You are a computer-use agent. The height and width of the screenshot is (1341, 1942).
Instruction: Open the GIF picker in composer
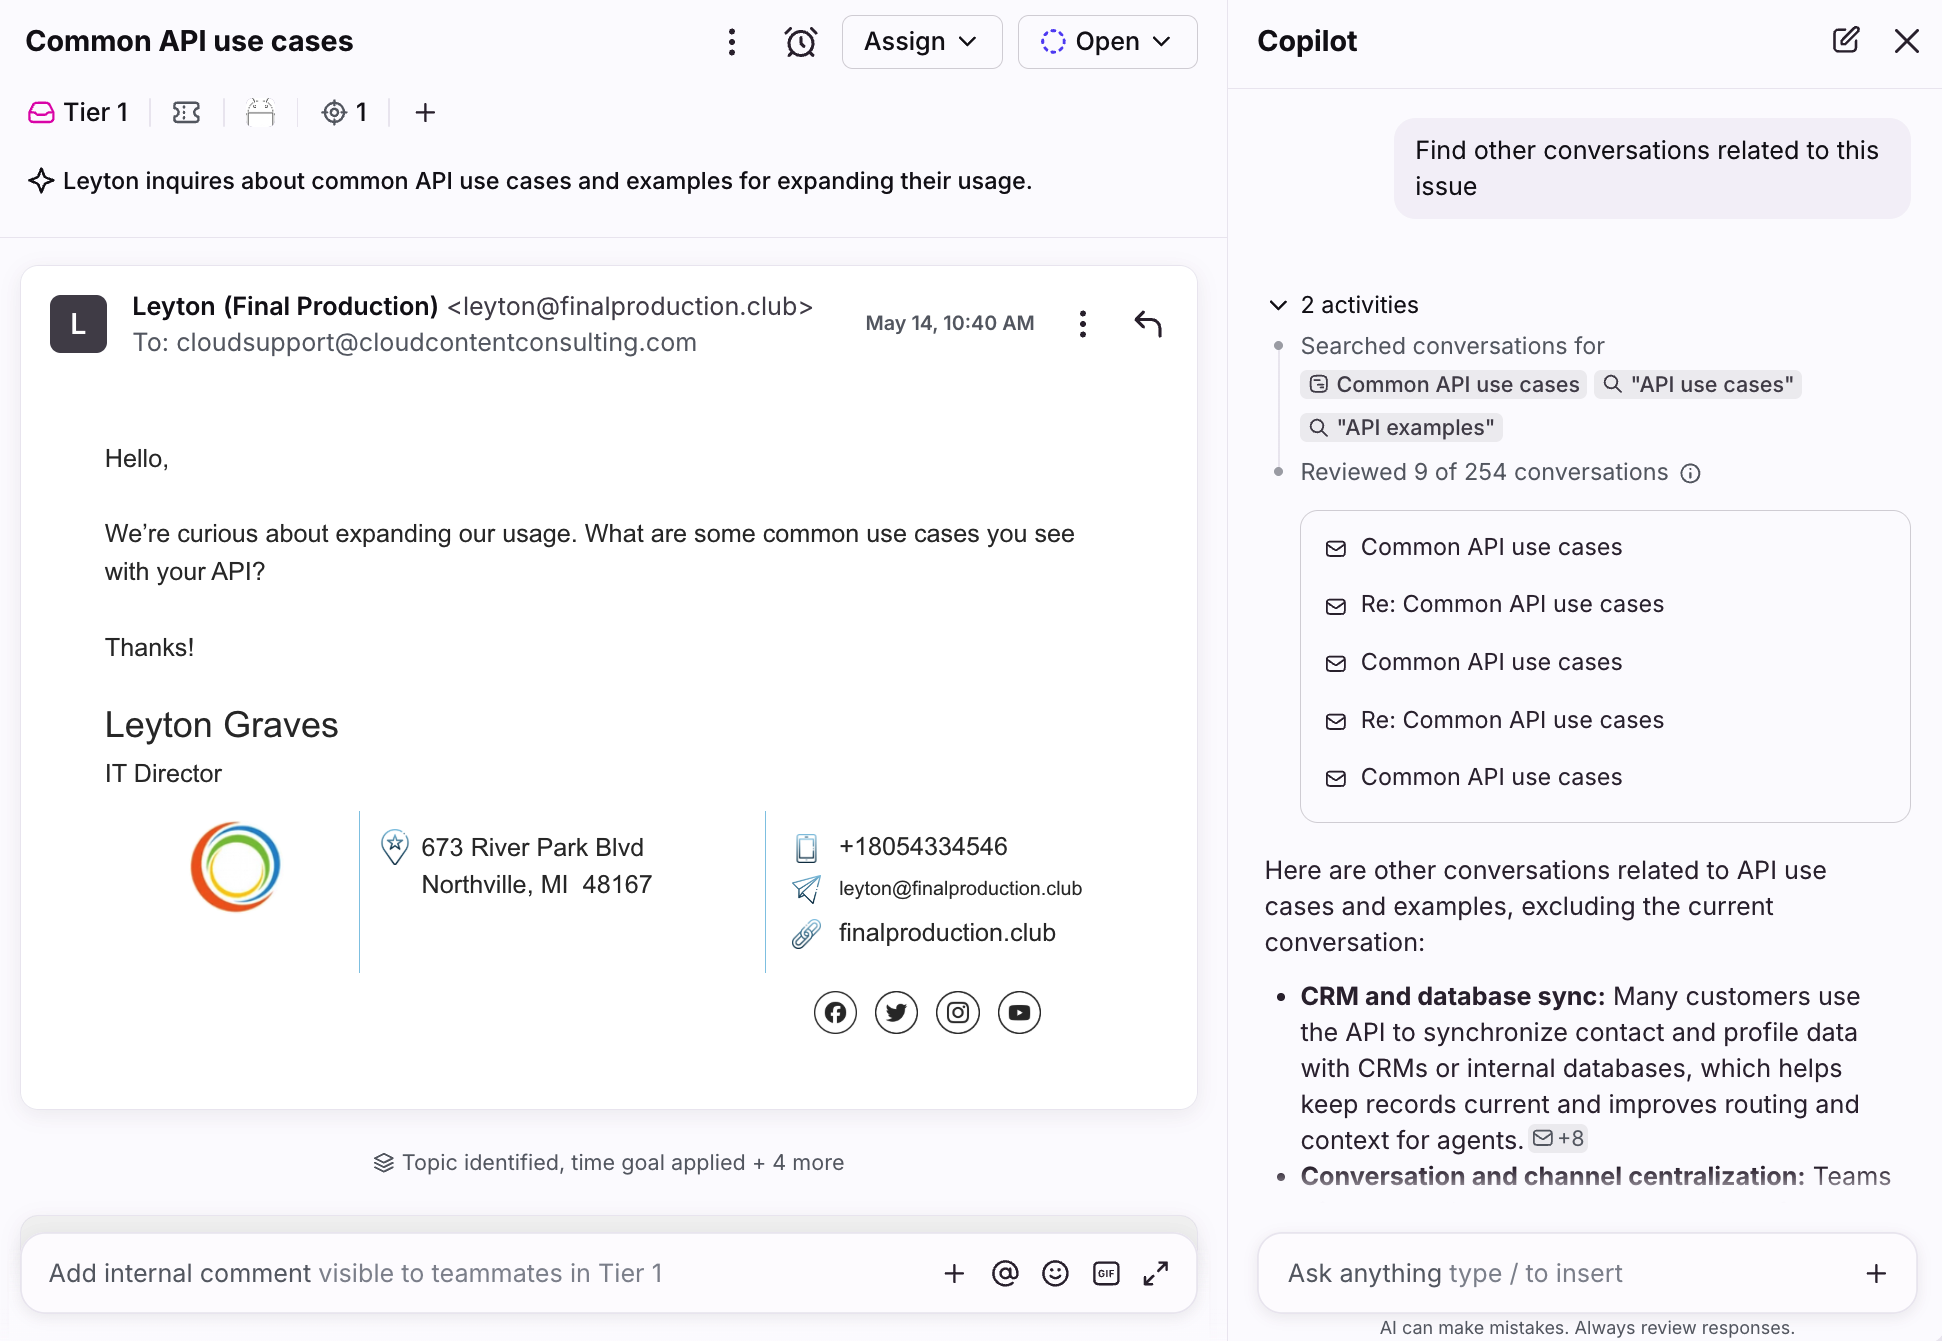click(1106, 1273)
